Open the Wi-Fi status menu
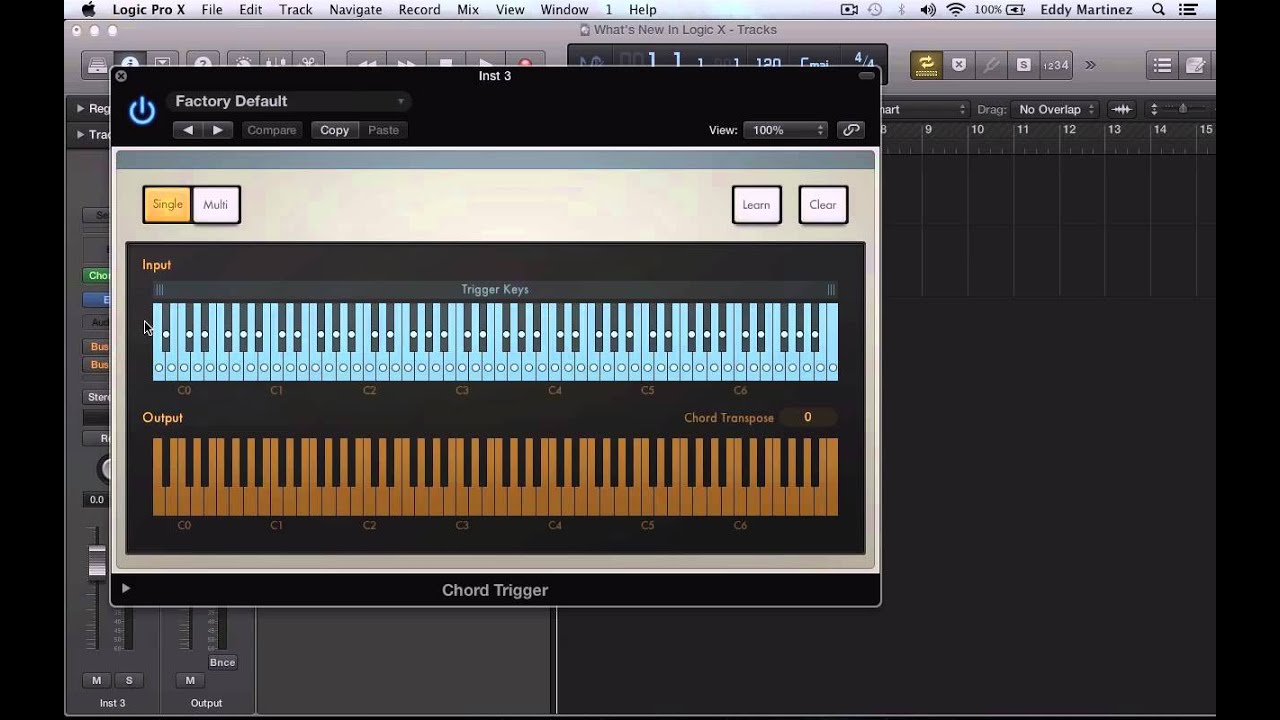Screen dimensions: 1280x720 956,10
